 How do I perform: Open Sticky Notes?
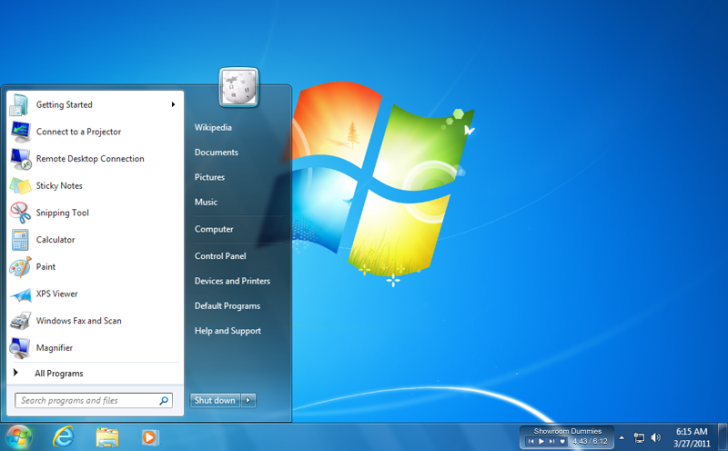coord(59,186)
